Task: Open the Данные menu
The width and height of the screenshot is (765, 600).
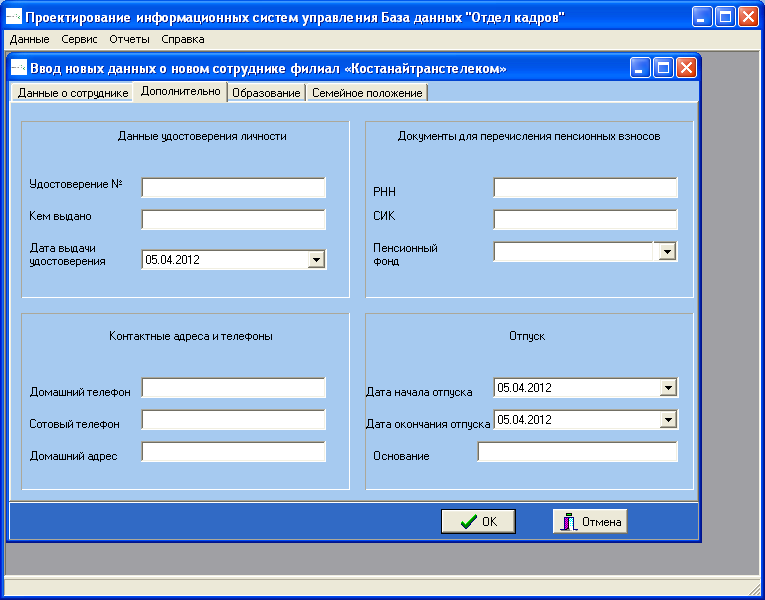Action: tap(30, 40)
